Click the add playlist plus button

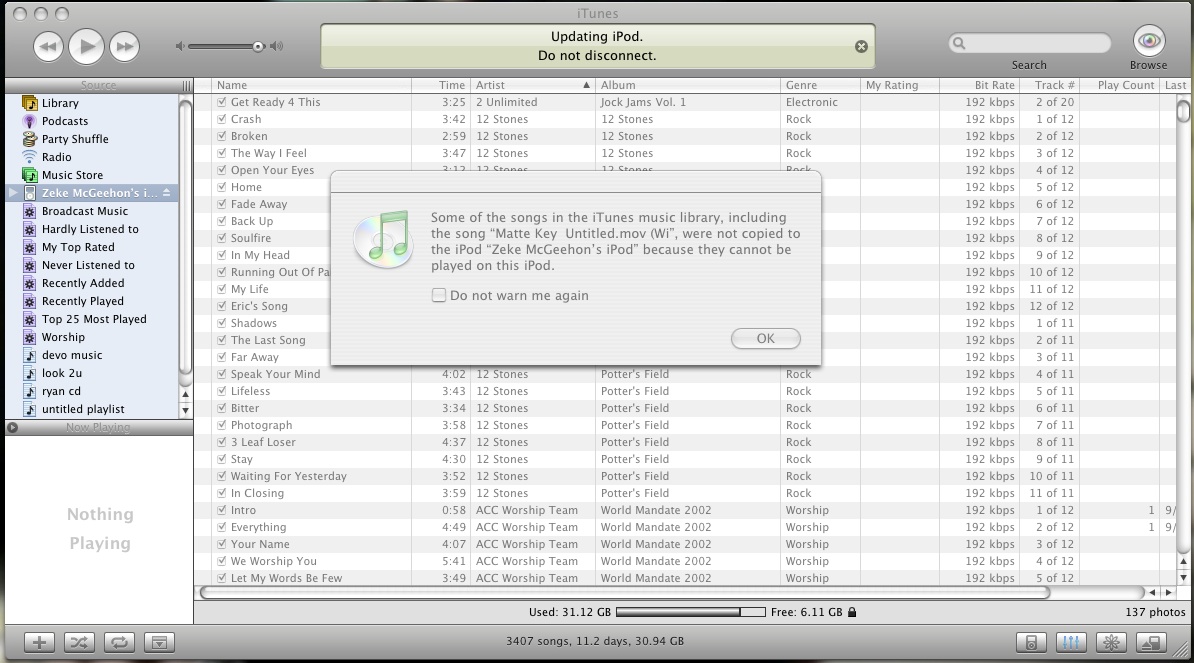point(39,642)
